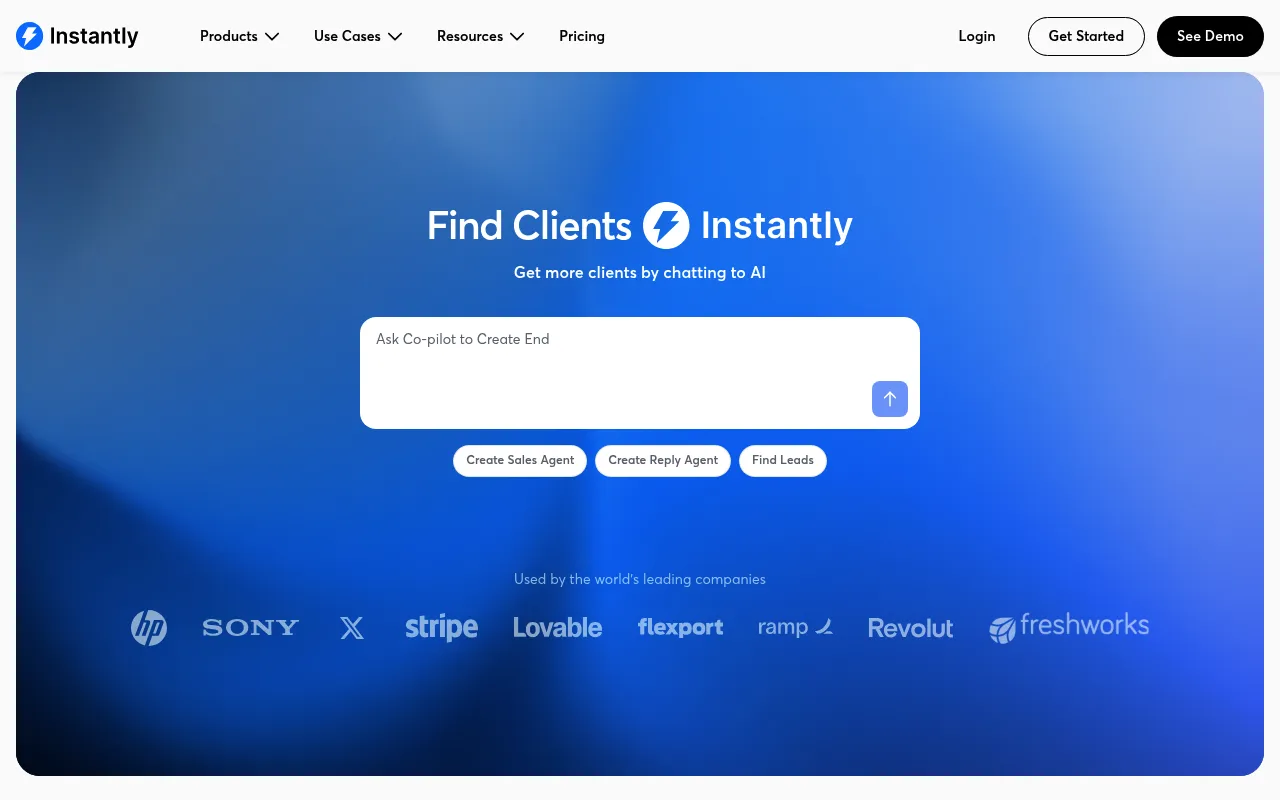1280x800 pixels.
Task: Click the HP logo
Action: [x=149, y=628]
